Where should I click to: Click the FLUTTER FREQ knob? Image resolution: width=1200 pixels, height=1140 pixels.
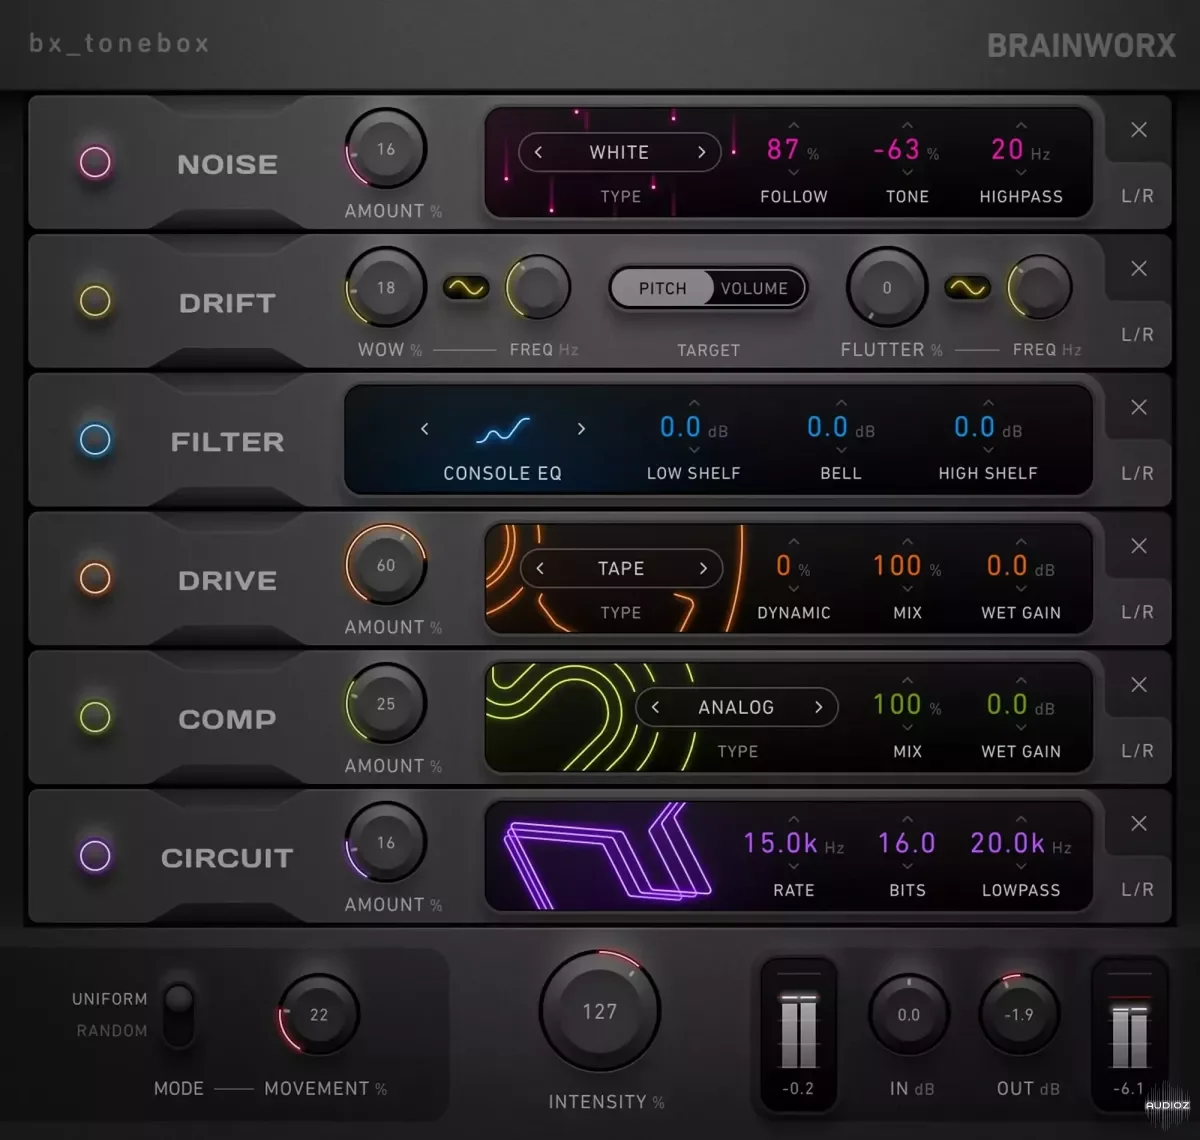click(x=1039, y=288)
